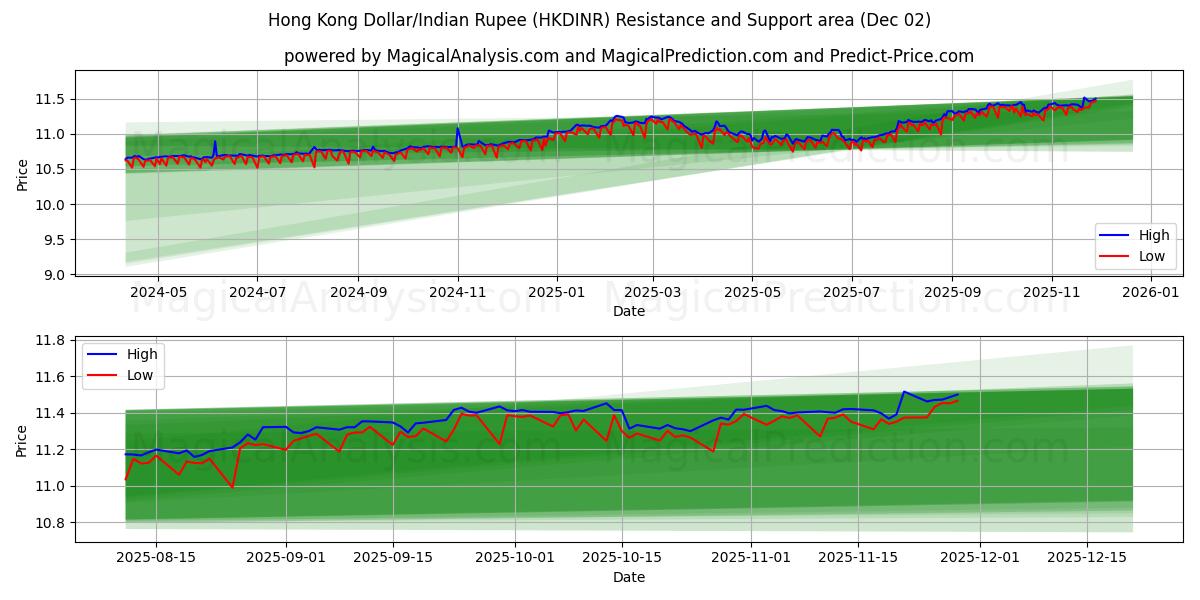Expand the bottom chart's legend box

point(125,364)
